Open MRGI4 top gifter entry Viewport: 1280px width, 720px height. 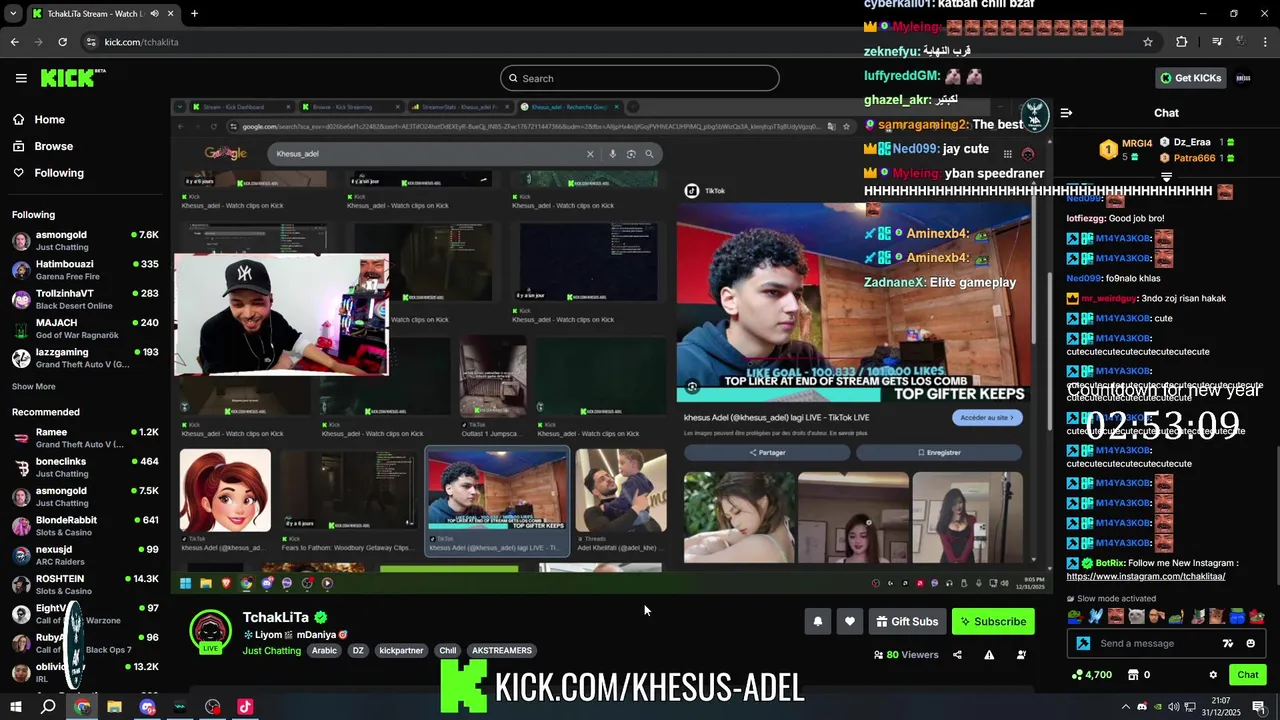[1126, 149]
